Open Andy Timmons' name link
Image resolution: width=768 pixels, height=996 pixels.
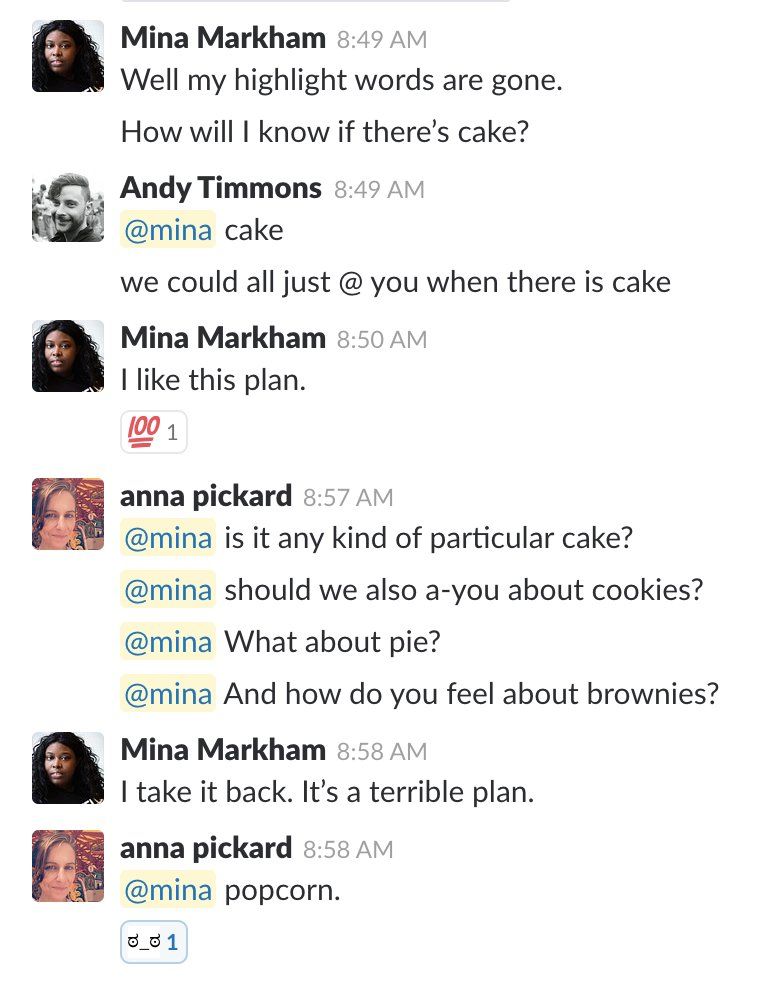[x=221, y=188]
